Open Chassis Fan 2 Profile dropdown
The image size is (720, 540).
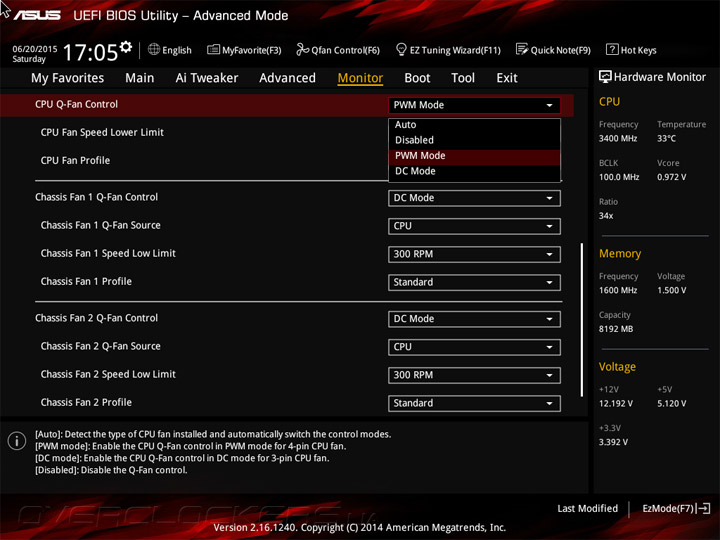pyautogui.click(x=474, y=403)
